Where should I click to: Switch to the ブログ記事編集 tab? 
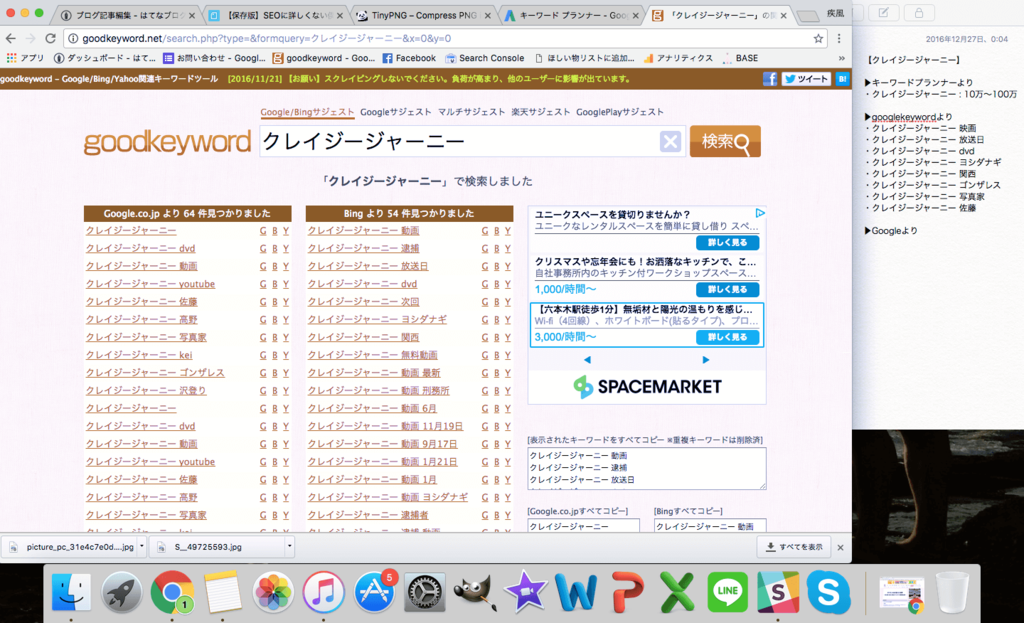tap(127, 15)
